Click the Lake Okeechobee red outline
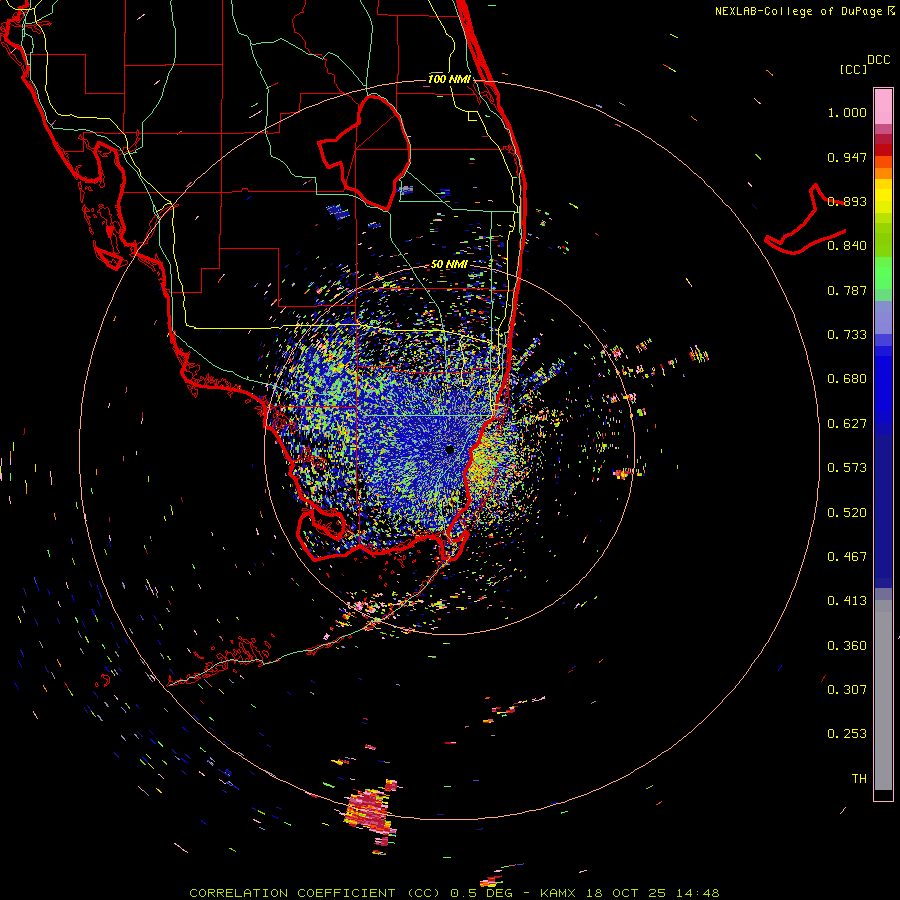The height and width of the screenshot is (900, 900). tap(364, 152)
